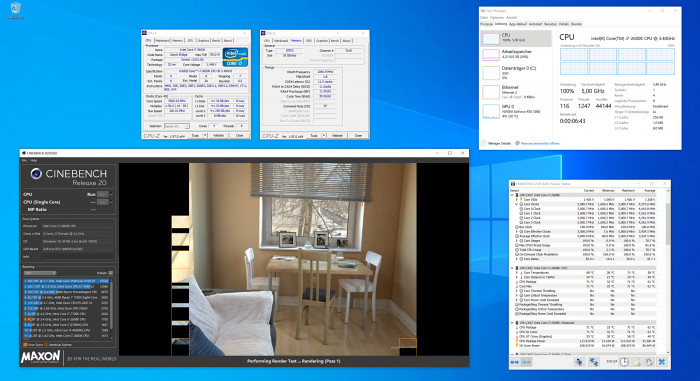Switch to Details tab in Task Manager
The image size is (700, 381).
pos(564,24)
